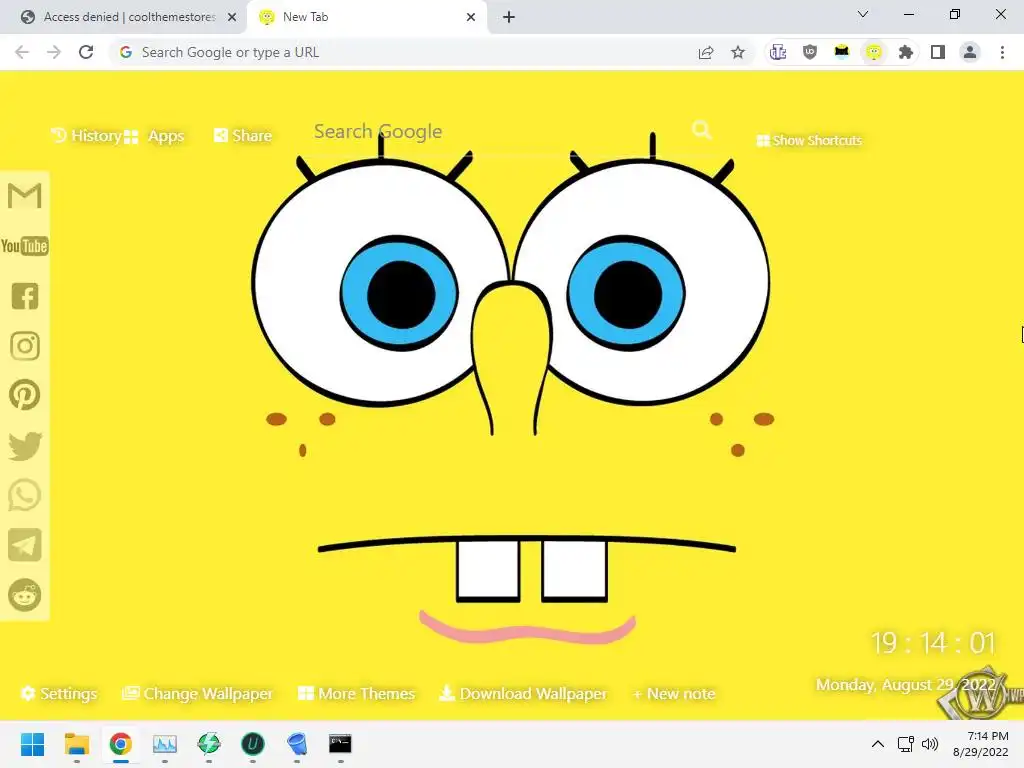Open the volume speaker tray icon
Screen dimensions: 1024x768
pyautogui.click(x=929, y=744)
